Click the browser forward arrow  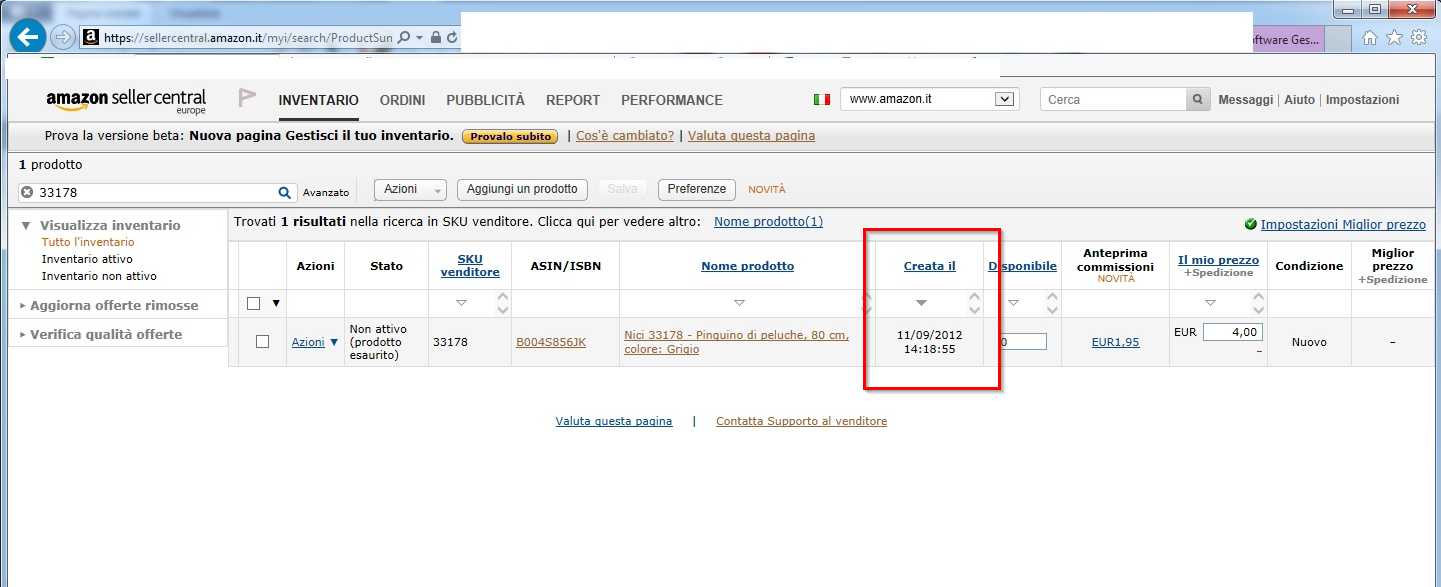tap(63, 38)
